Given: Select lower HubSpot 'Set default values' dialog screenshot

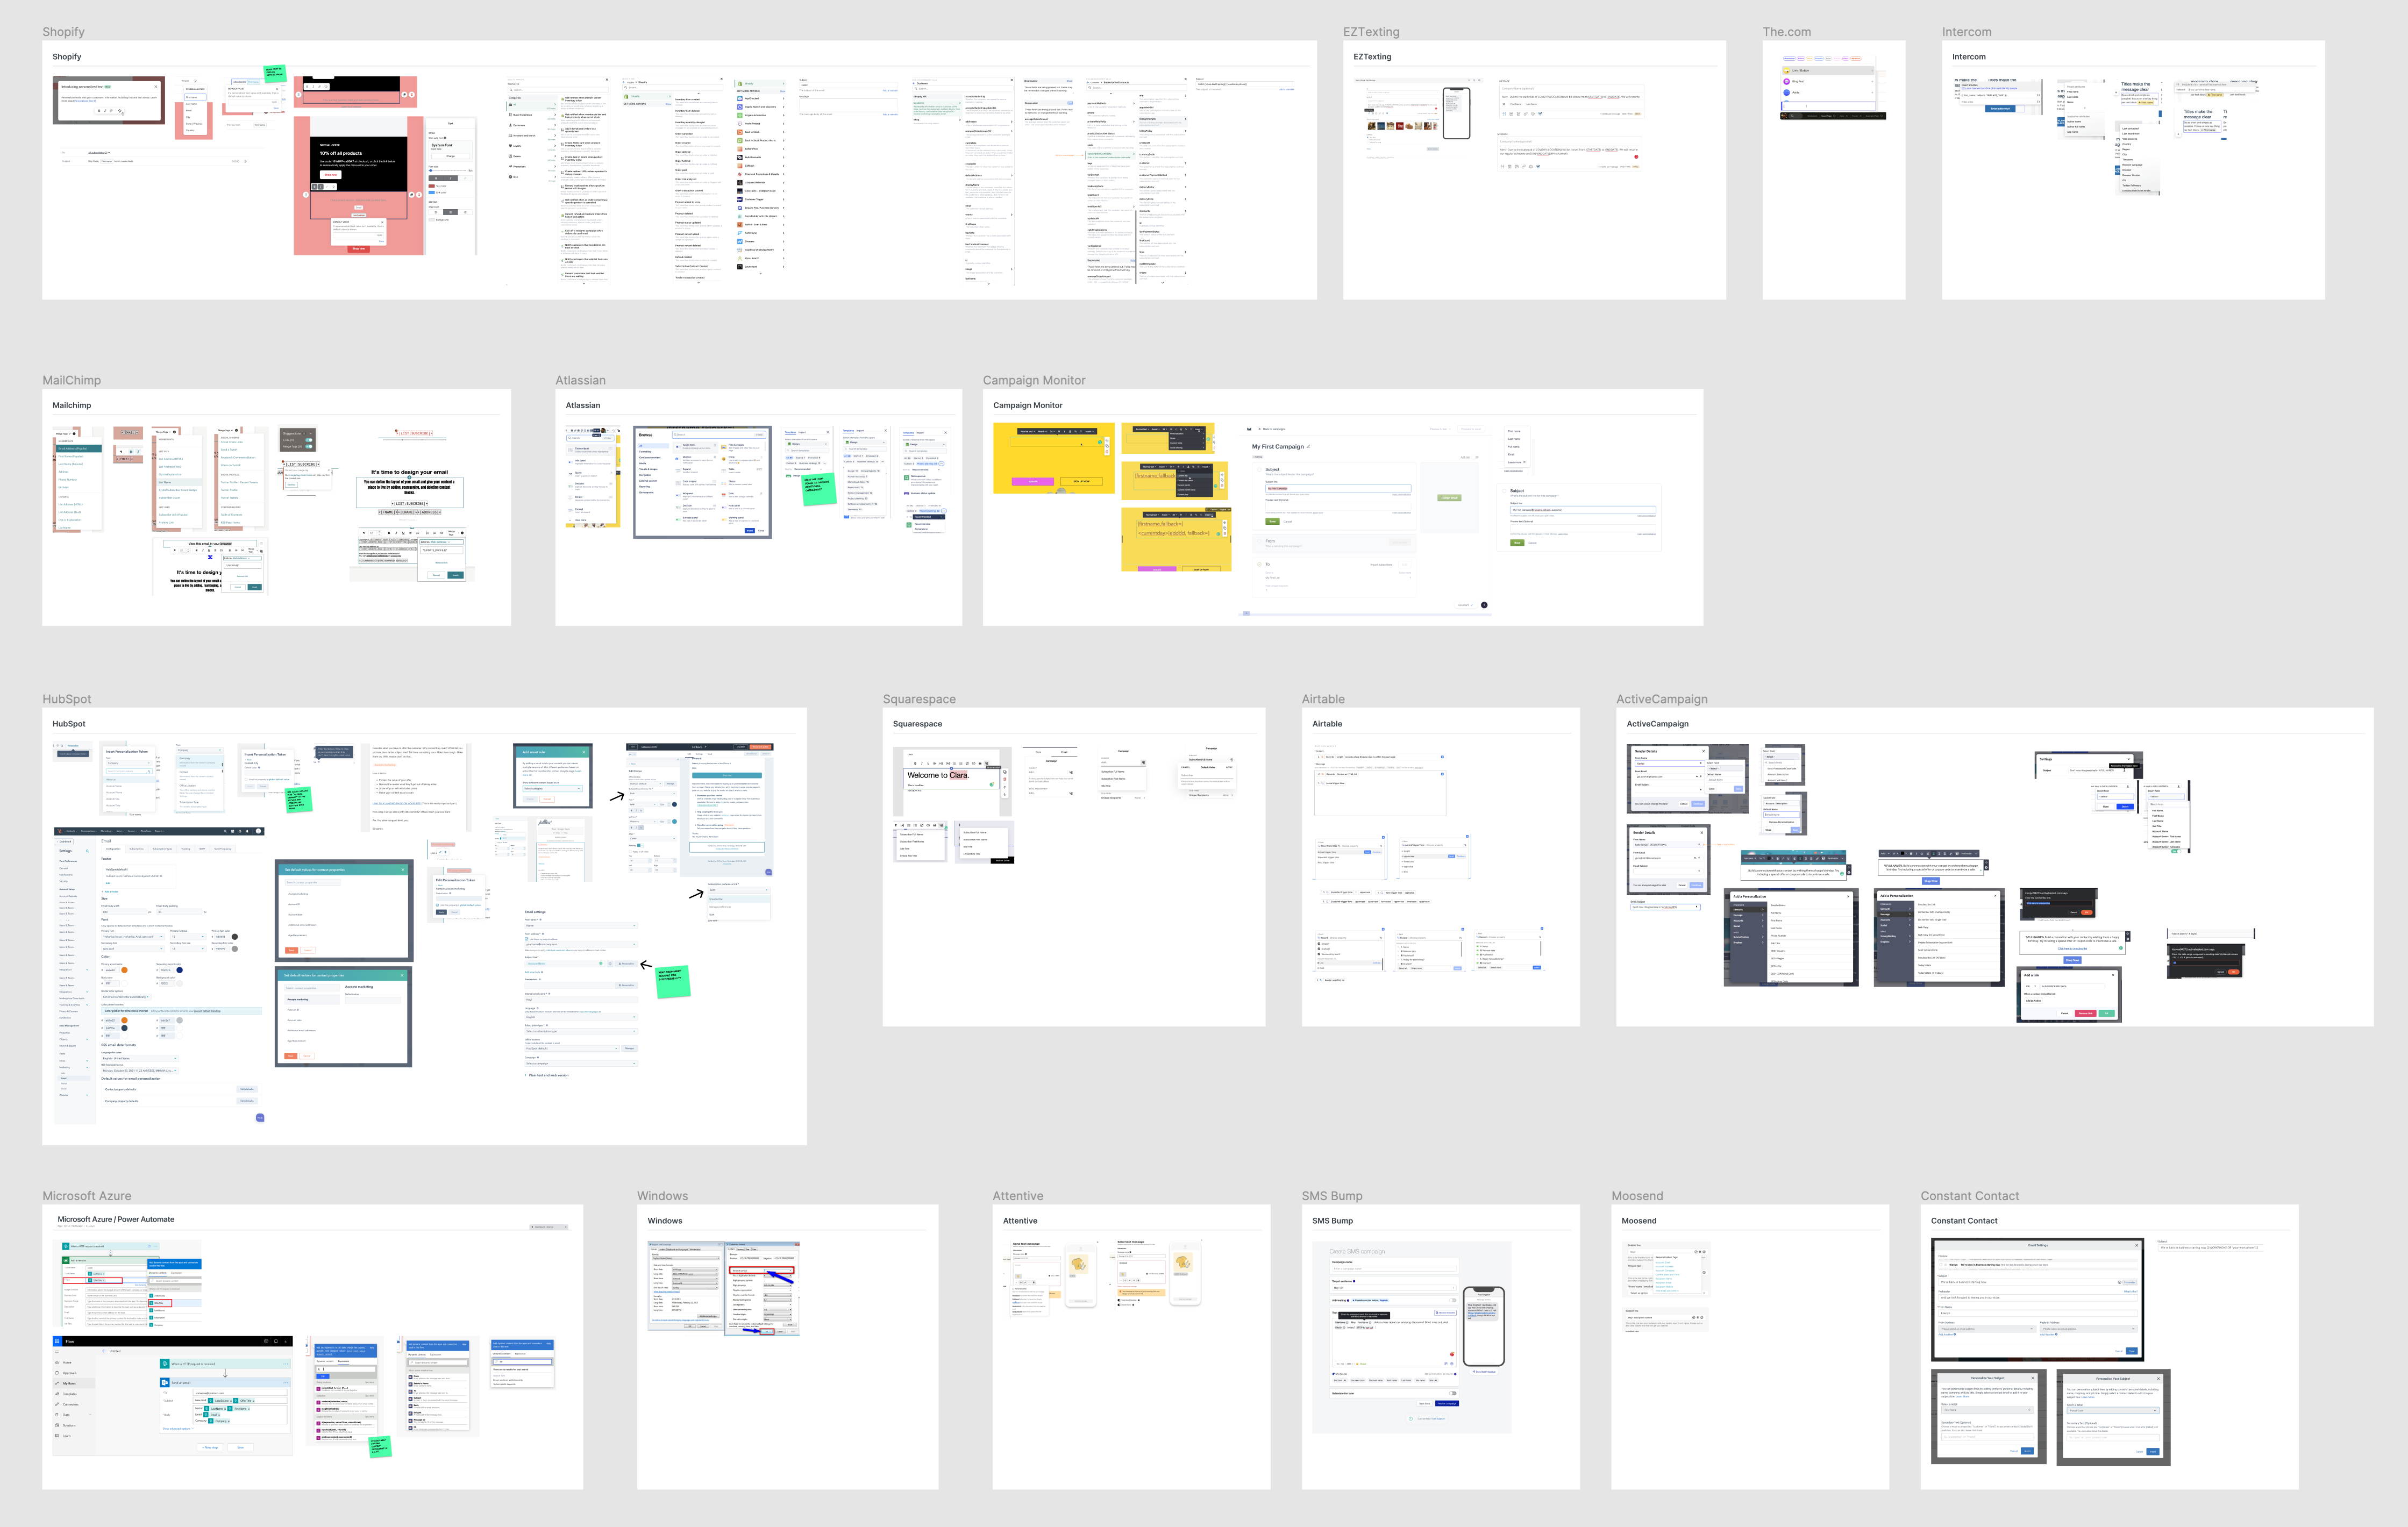Looking at the screenshot, I should pyautogui.click(x=343, y=1016).
